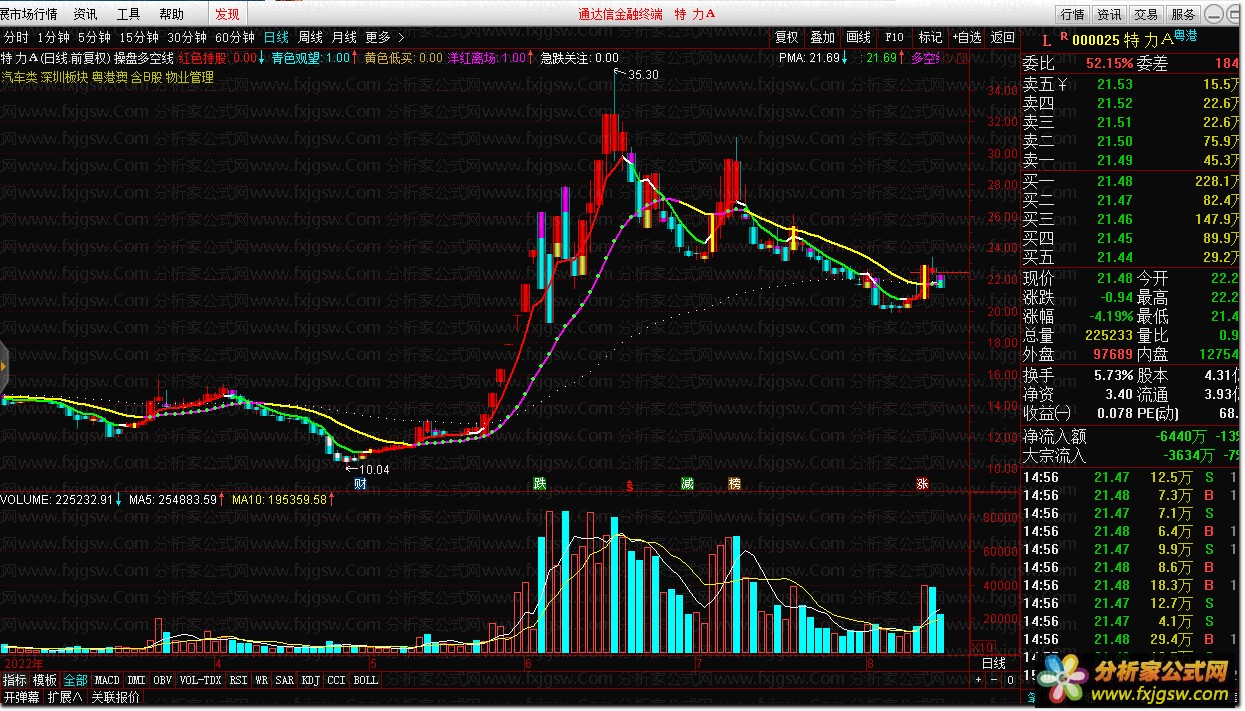The image size is (1245, 711).
Task: Expand the 更多 periods list
Action: (x=385, y=37)
